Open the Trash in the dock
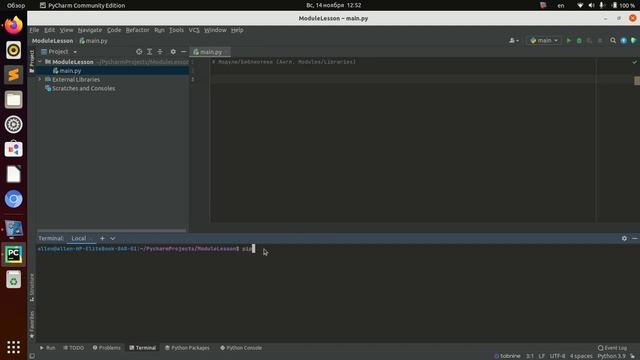 [13, 280]
